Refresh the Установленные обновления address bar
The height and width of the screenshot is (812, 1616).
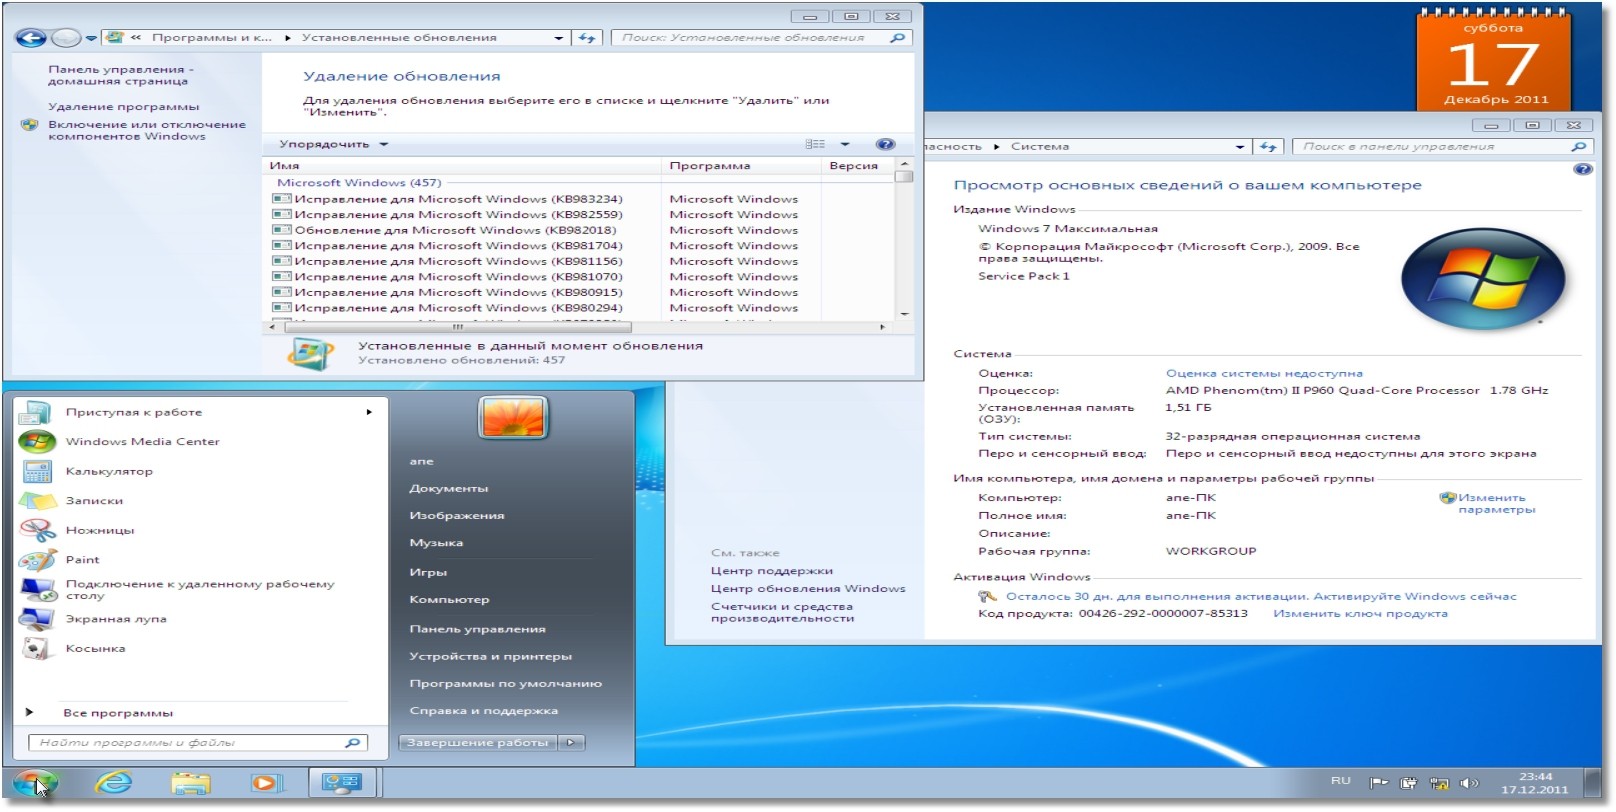click(x=587, y=38)
